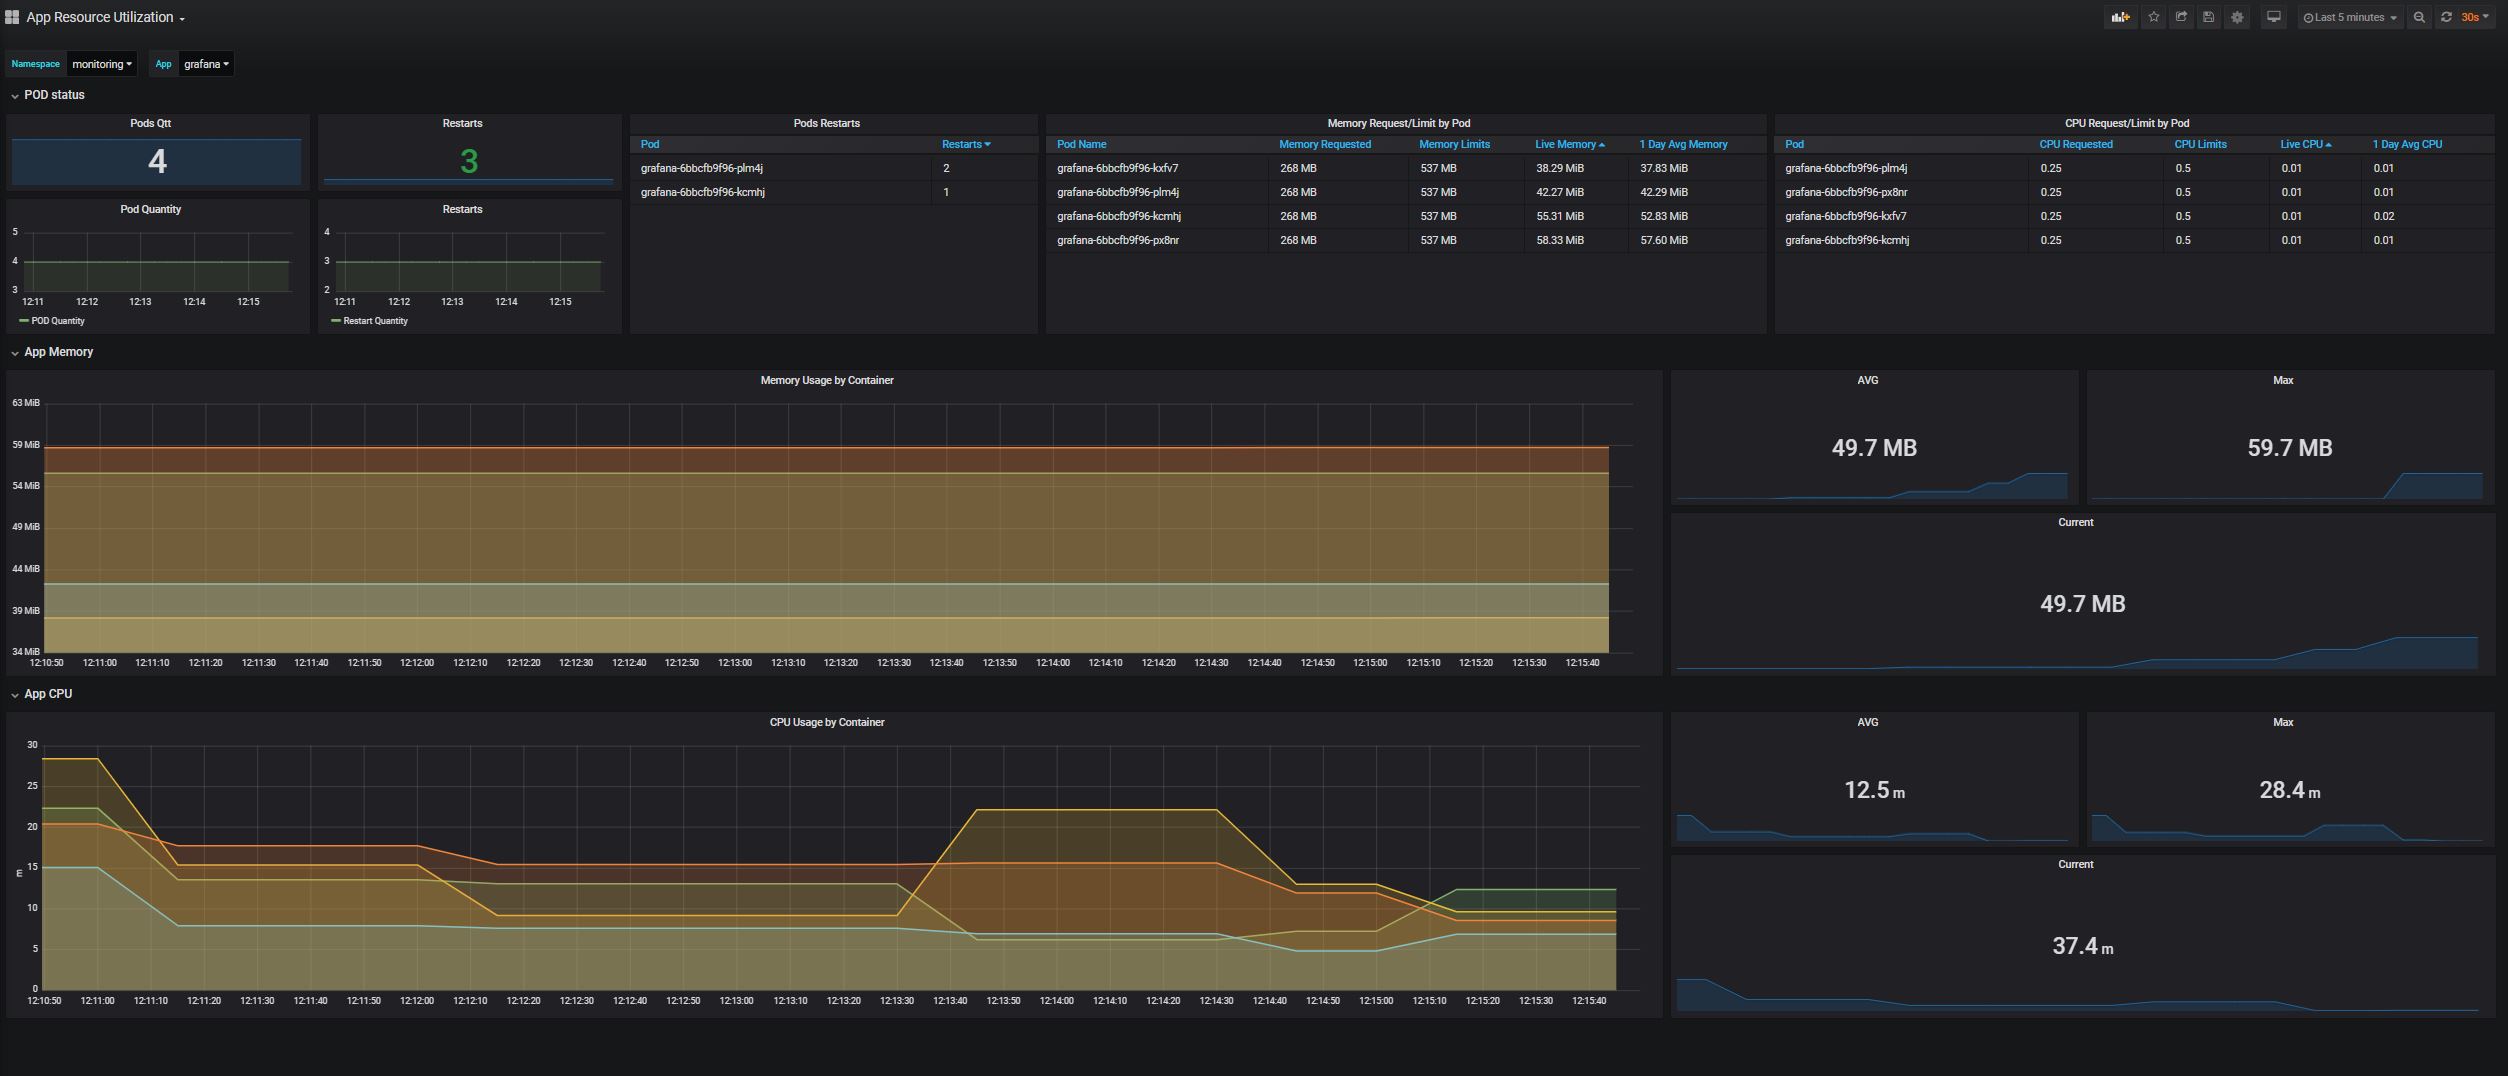
Task: Open the Last 5 minutes time picker
Action: [2349, 17]
